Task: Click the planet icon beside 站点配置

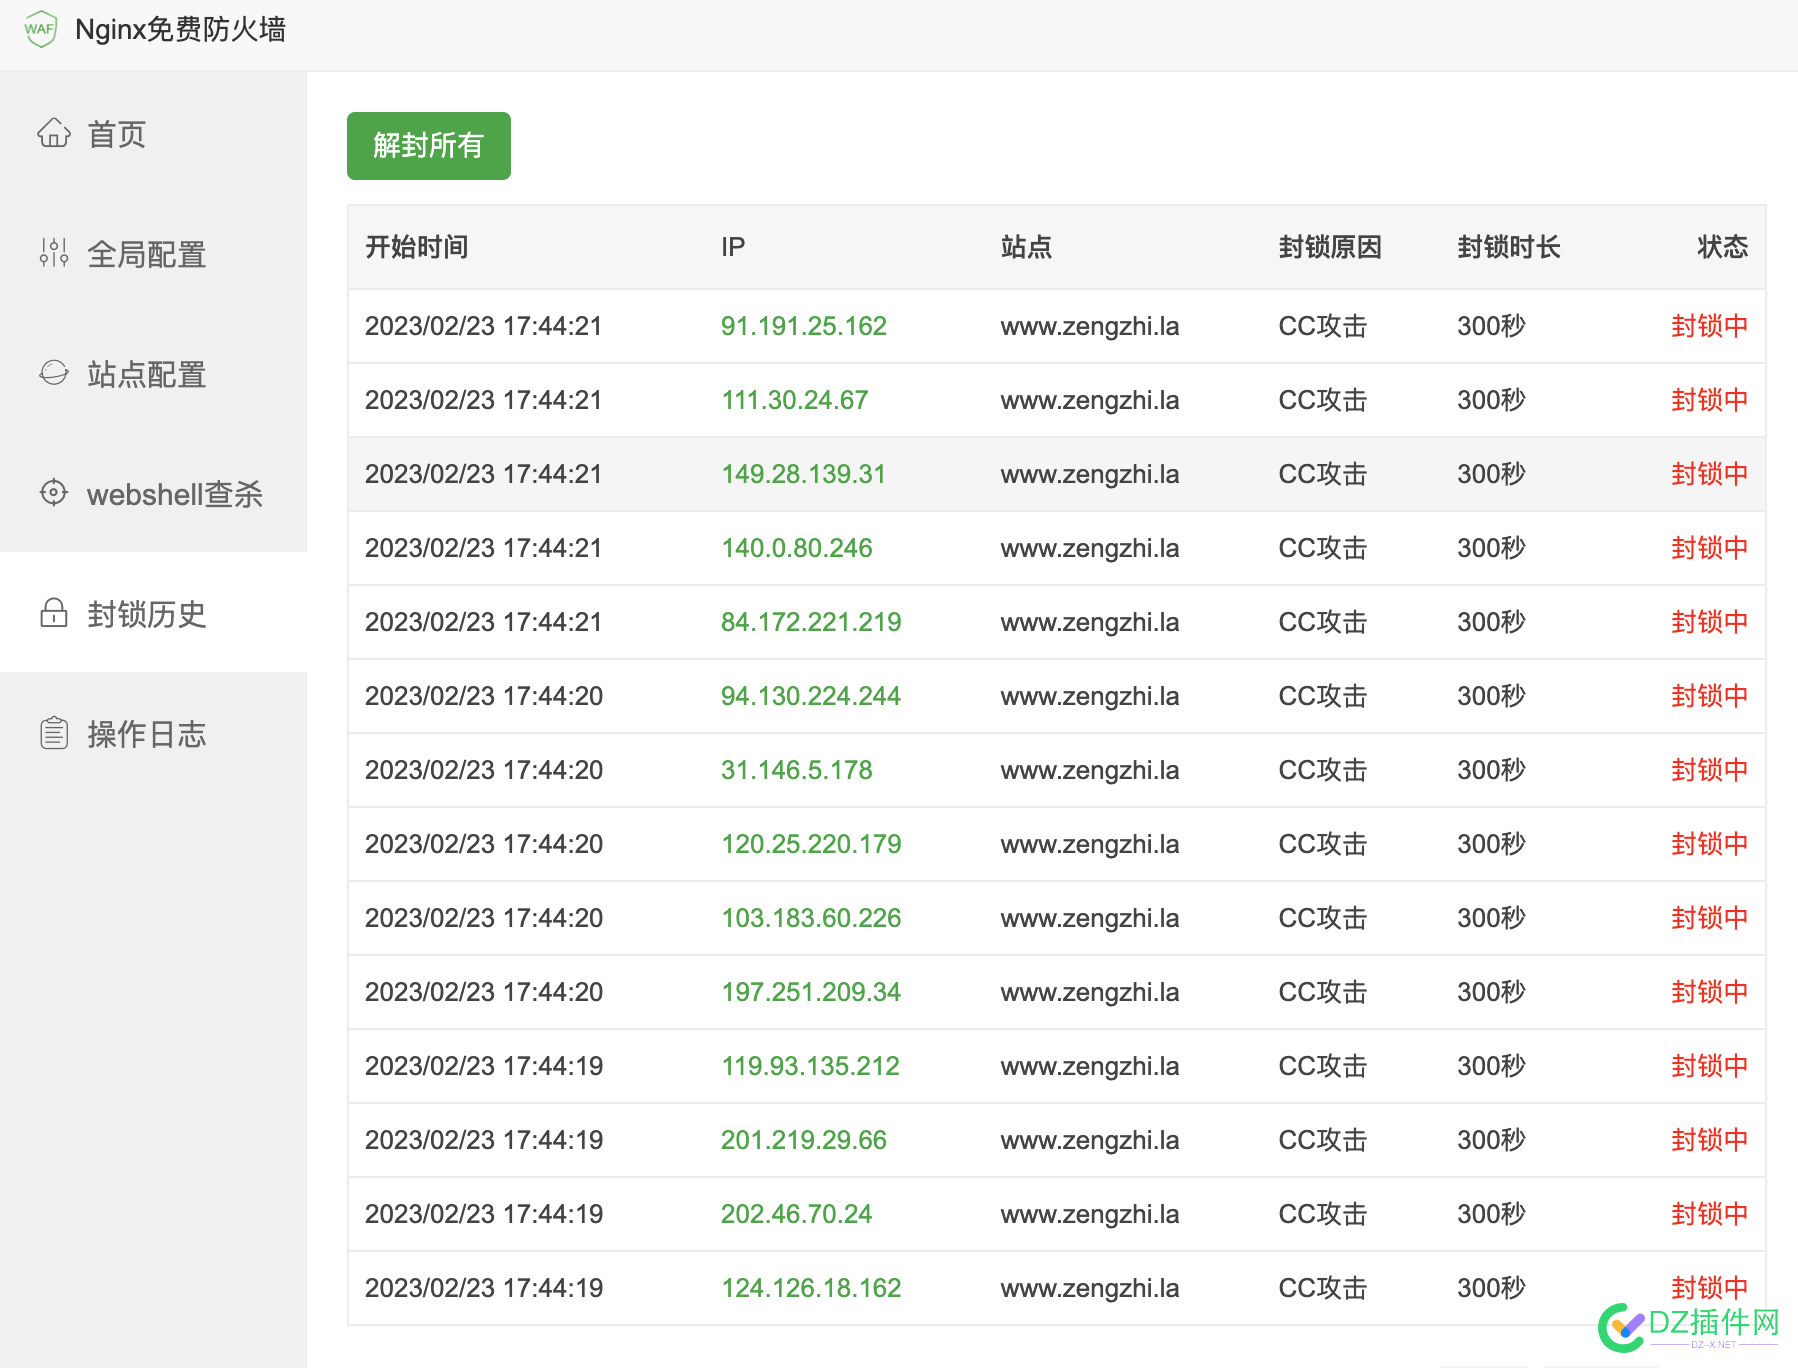Action: pyautogui.click(x=54, y=373)
